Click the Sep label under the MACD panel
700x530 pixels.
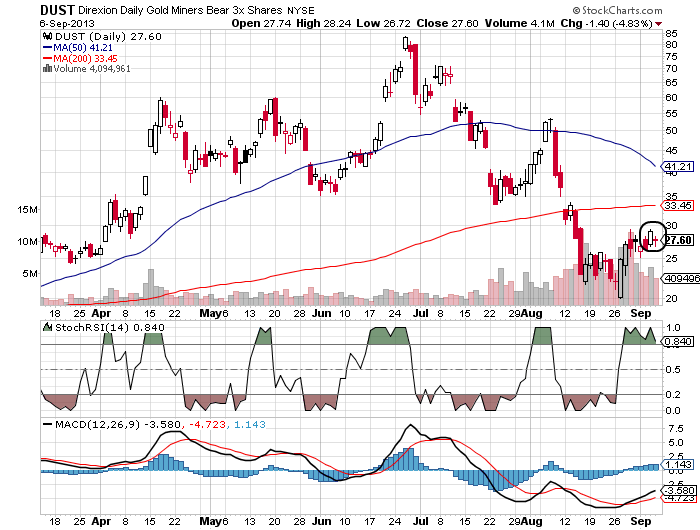coord(641,521)
